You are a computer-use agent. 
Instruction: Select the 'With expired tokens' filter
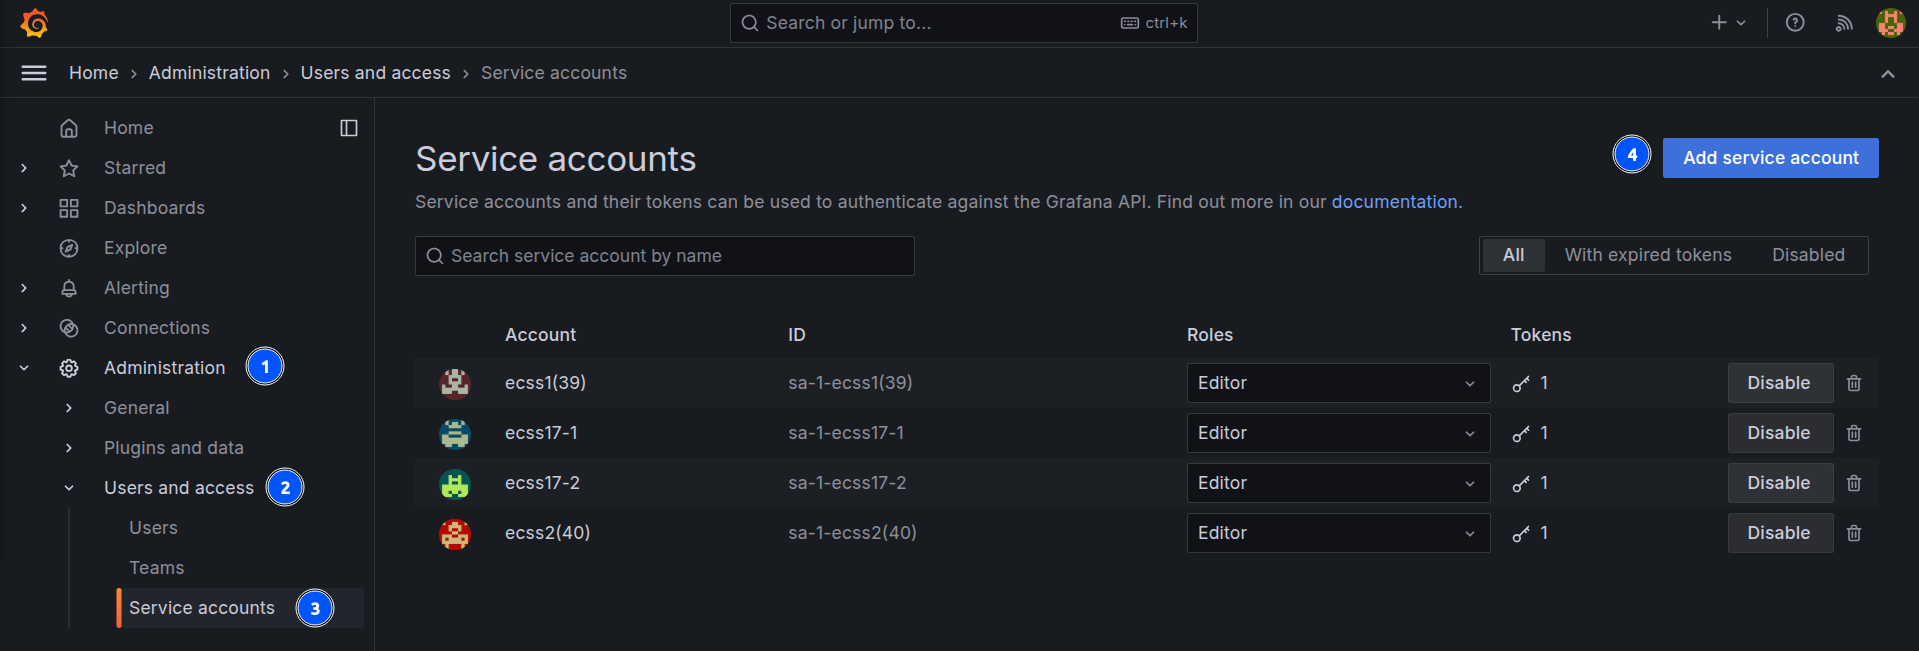click(1647, 255)
